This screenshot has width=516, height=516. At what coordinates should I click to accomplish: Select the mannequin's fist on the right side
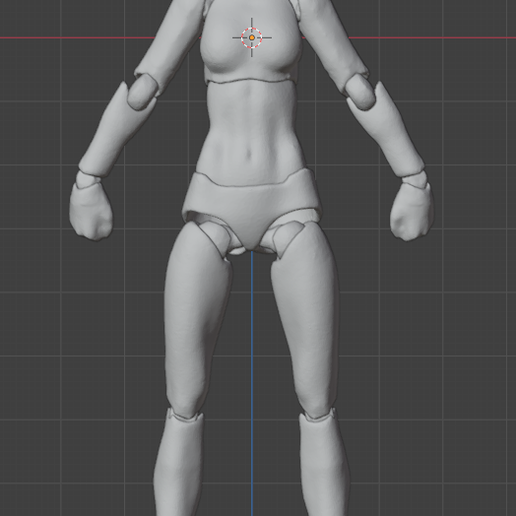(x=412, y=211)
